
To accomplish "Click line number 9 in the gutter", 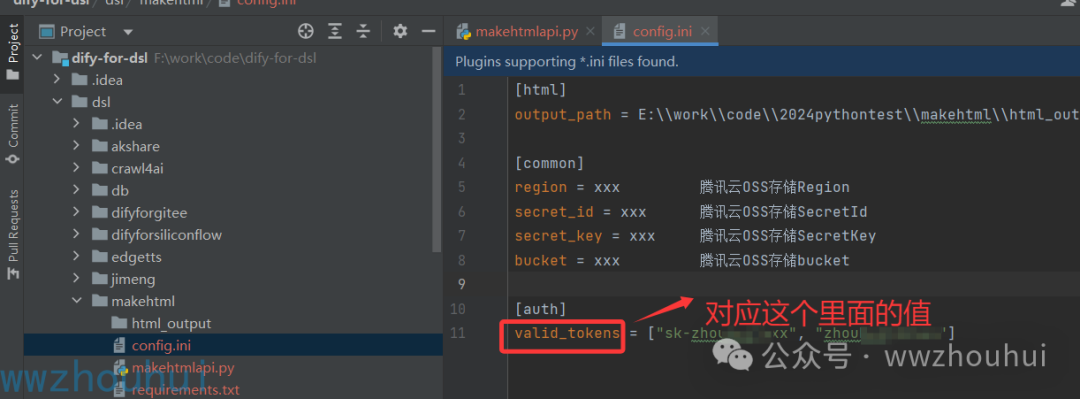I will (461, 285).
